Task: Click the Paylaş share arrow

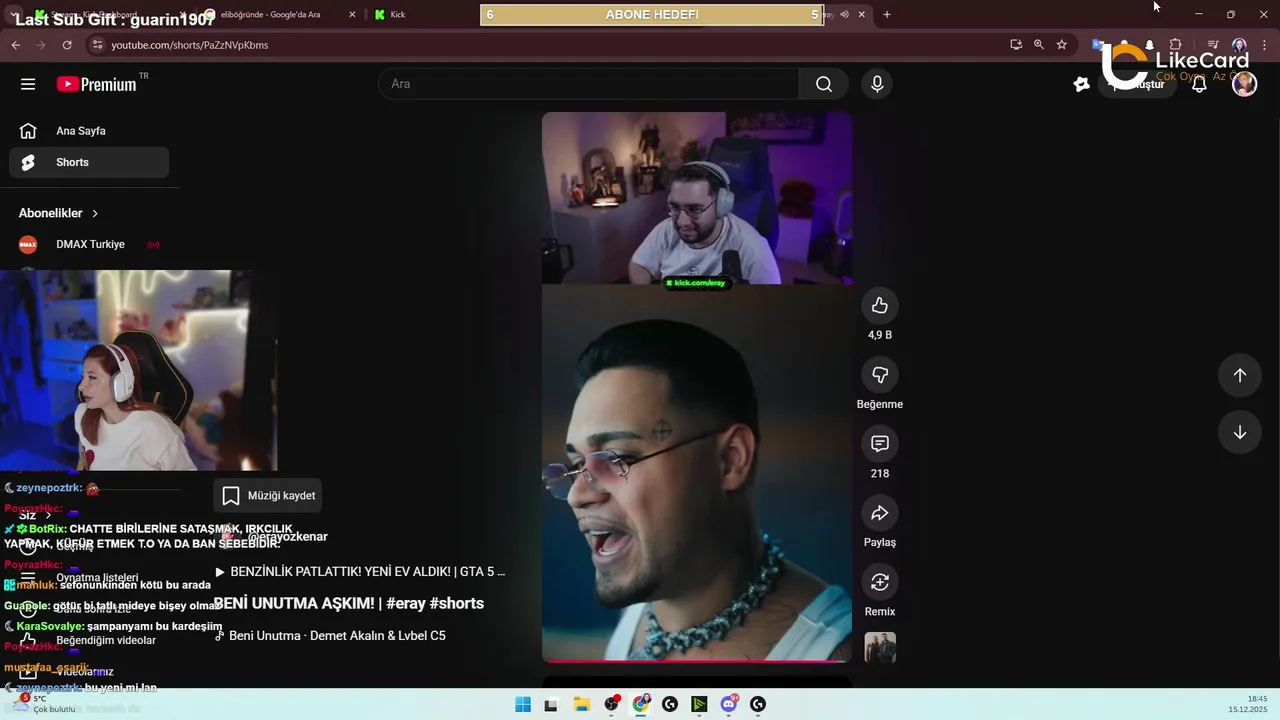Action: pyautogui.click(x=880, y=513)
